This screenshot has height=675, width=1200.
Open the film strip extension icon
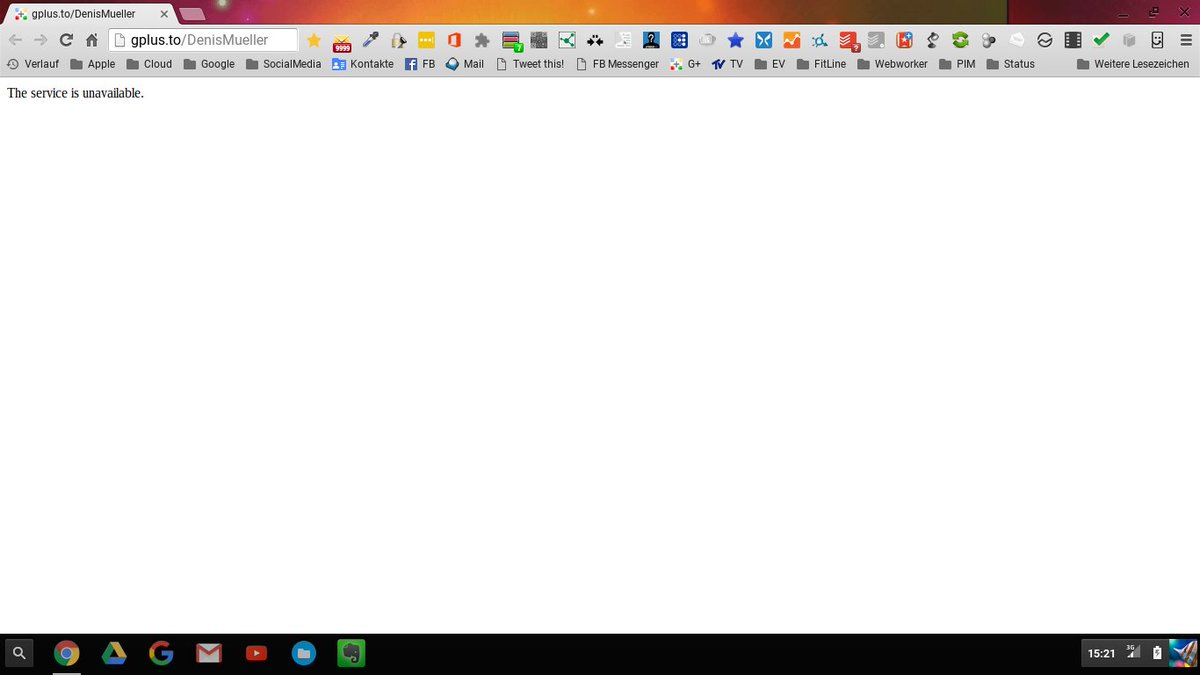(1073, 40)
